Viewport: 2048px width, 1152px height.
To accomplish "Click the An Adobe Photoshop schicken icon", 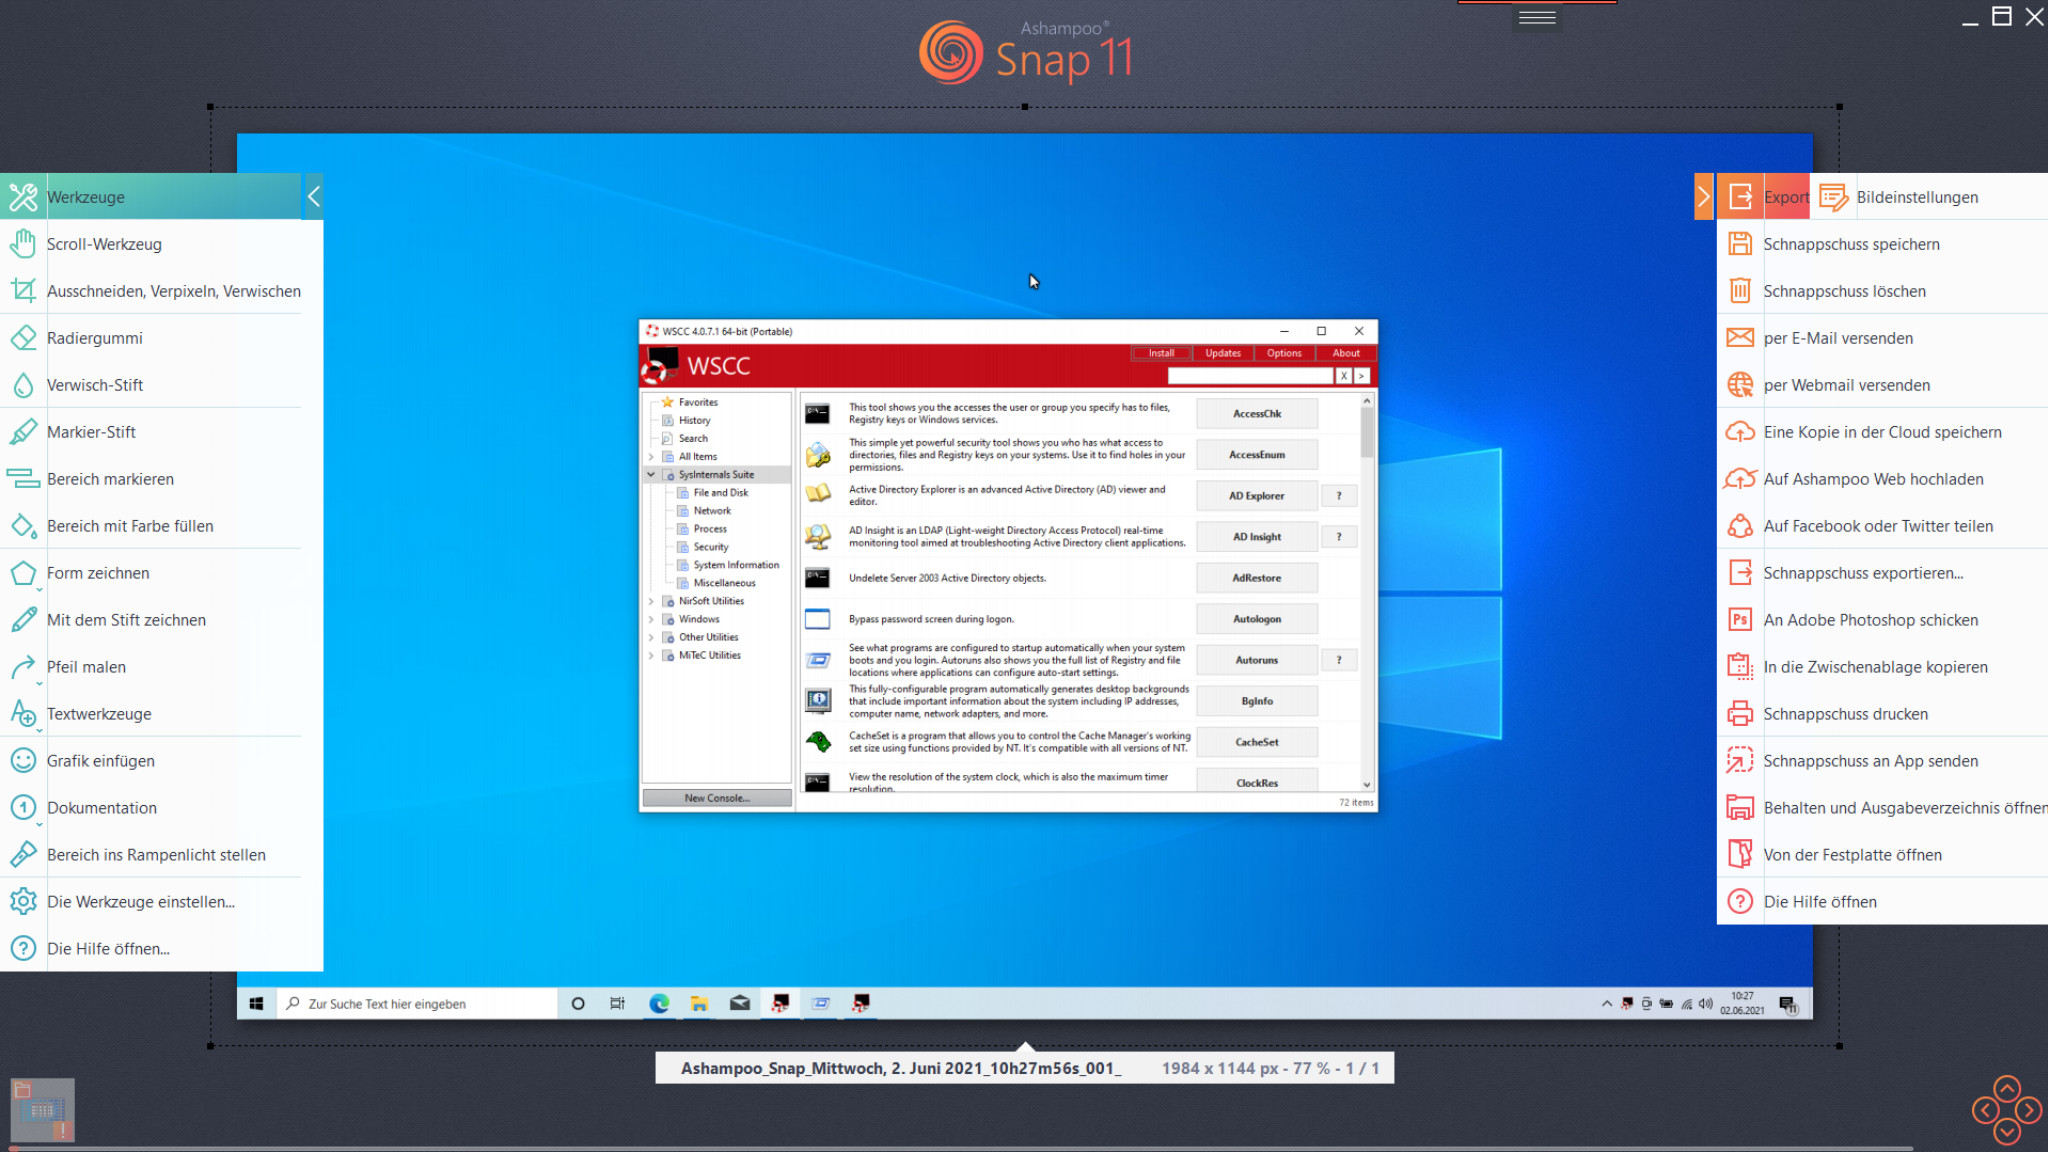I will point(1740,620).
